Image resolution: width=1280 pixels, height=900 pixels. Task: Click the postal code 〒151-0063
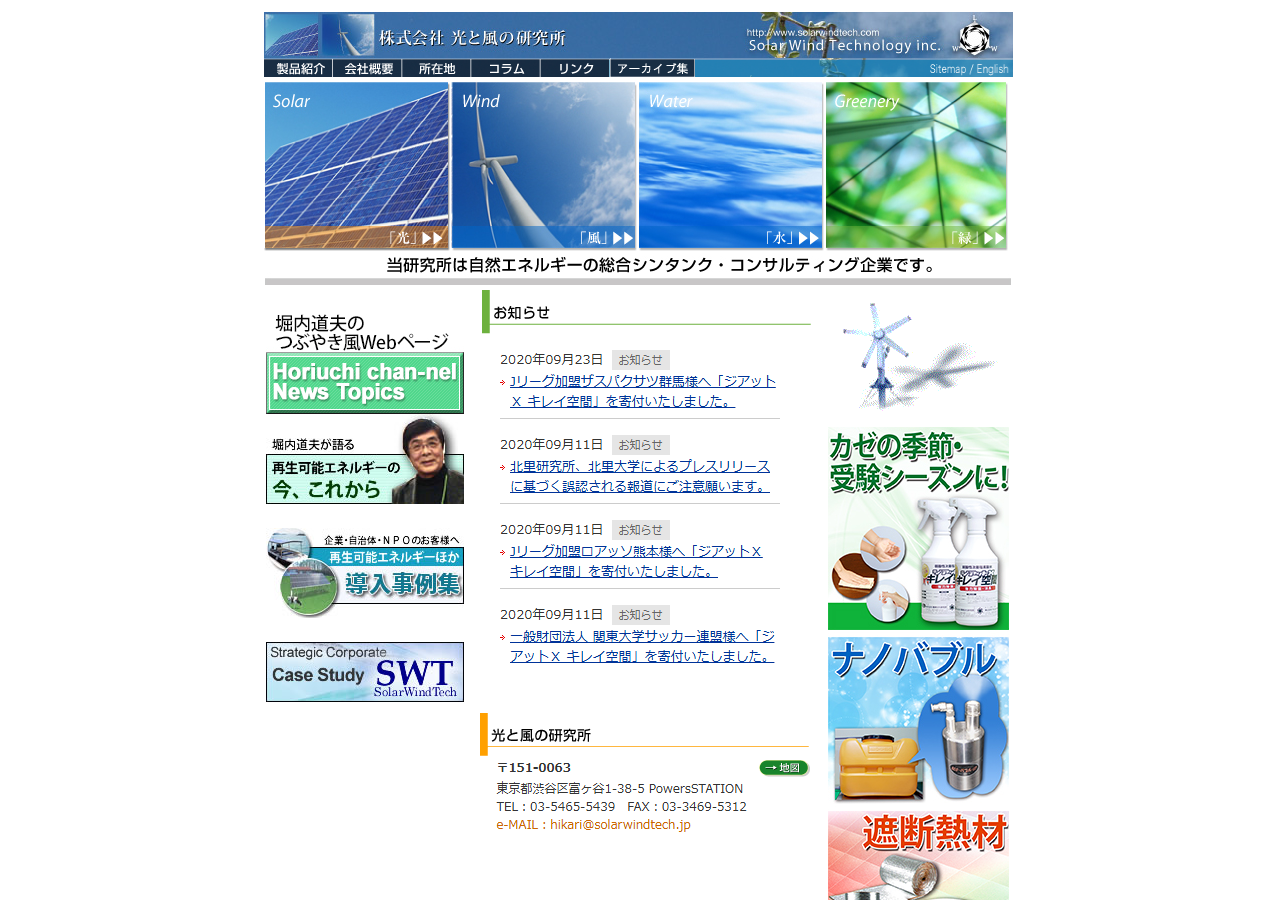tap(534, 768)
